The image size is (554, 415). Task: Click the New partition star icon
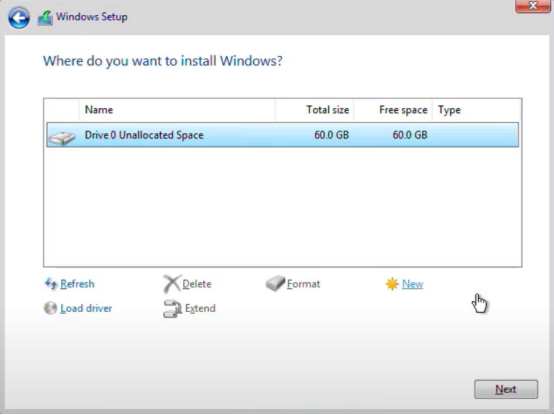[392, 284]
